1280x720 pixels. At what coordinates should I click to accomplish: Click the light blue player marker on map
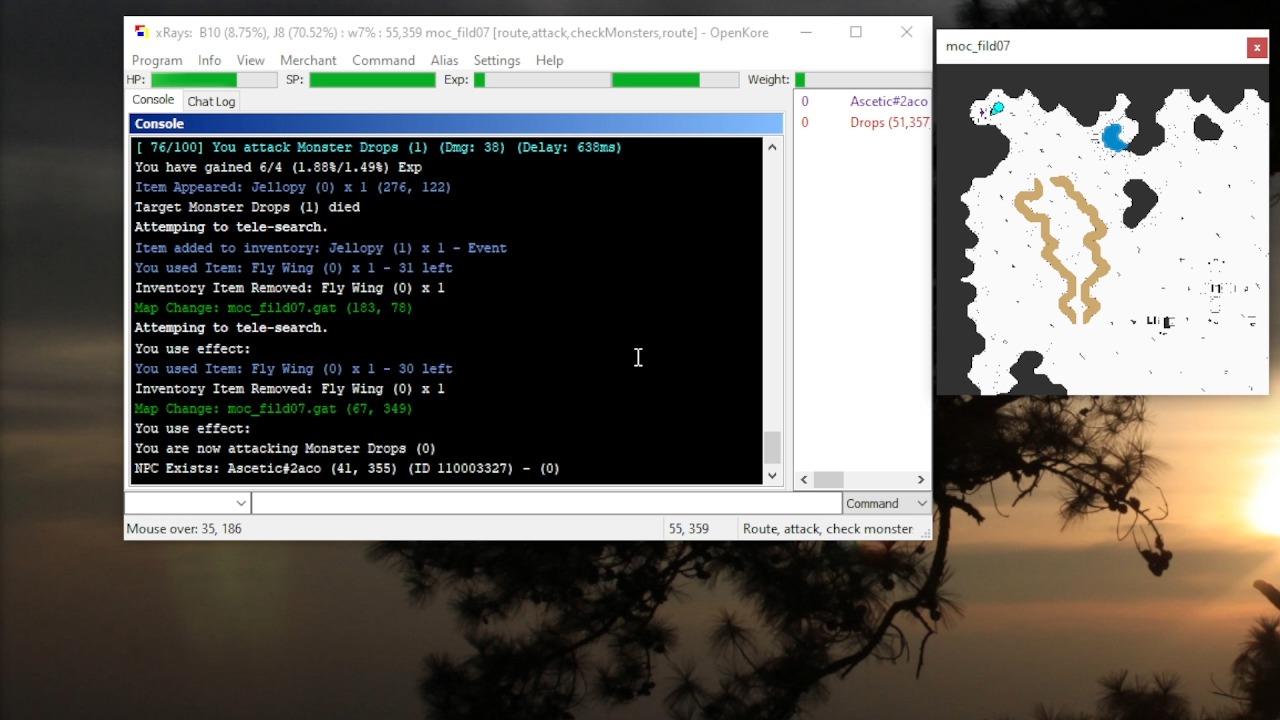[997, 108]
